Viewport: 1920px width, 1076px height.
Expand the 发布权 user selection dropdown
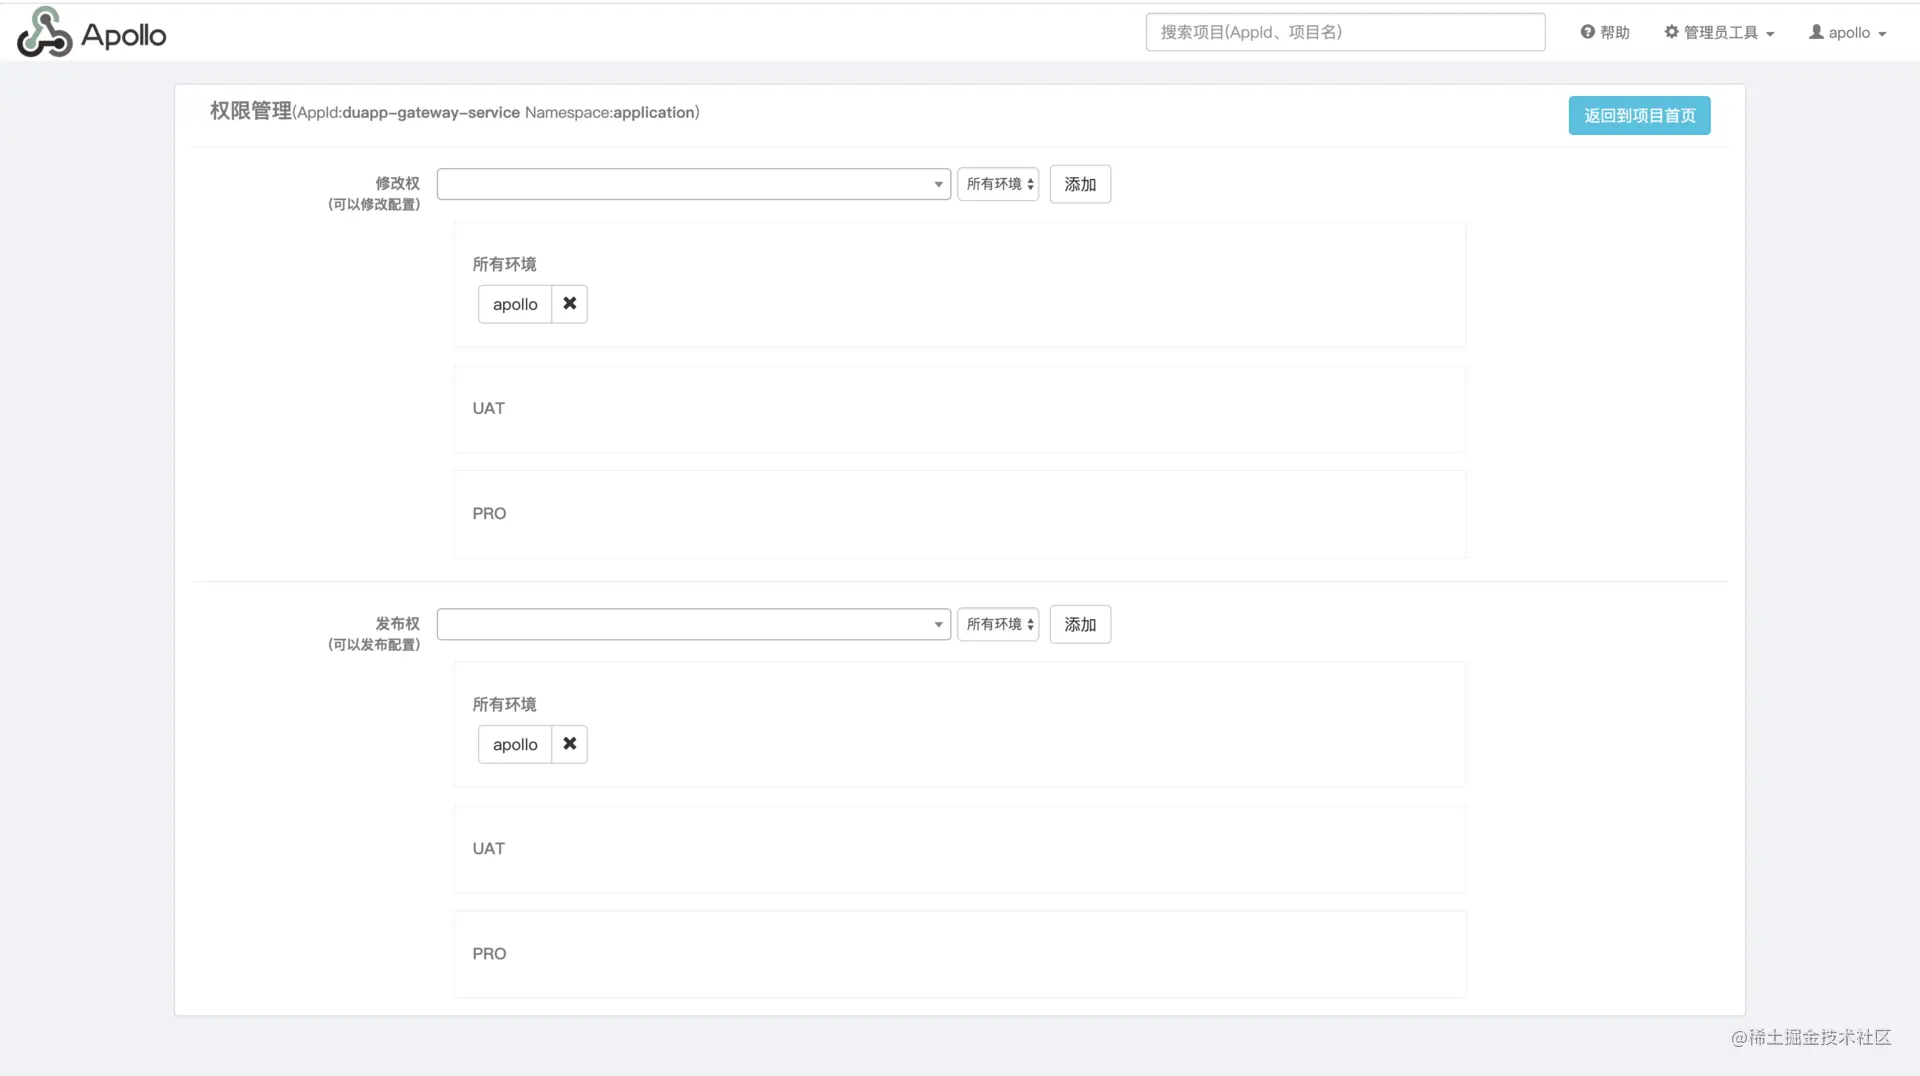tap(694, 624)
